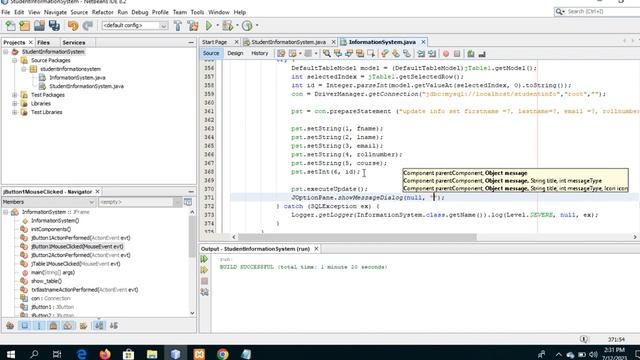This screenshot has width=640, height=360.
Task: Select jTable1MouseClicked in Navigator
Action: [76, 264]
